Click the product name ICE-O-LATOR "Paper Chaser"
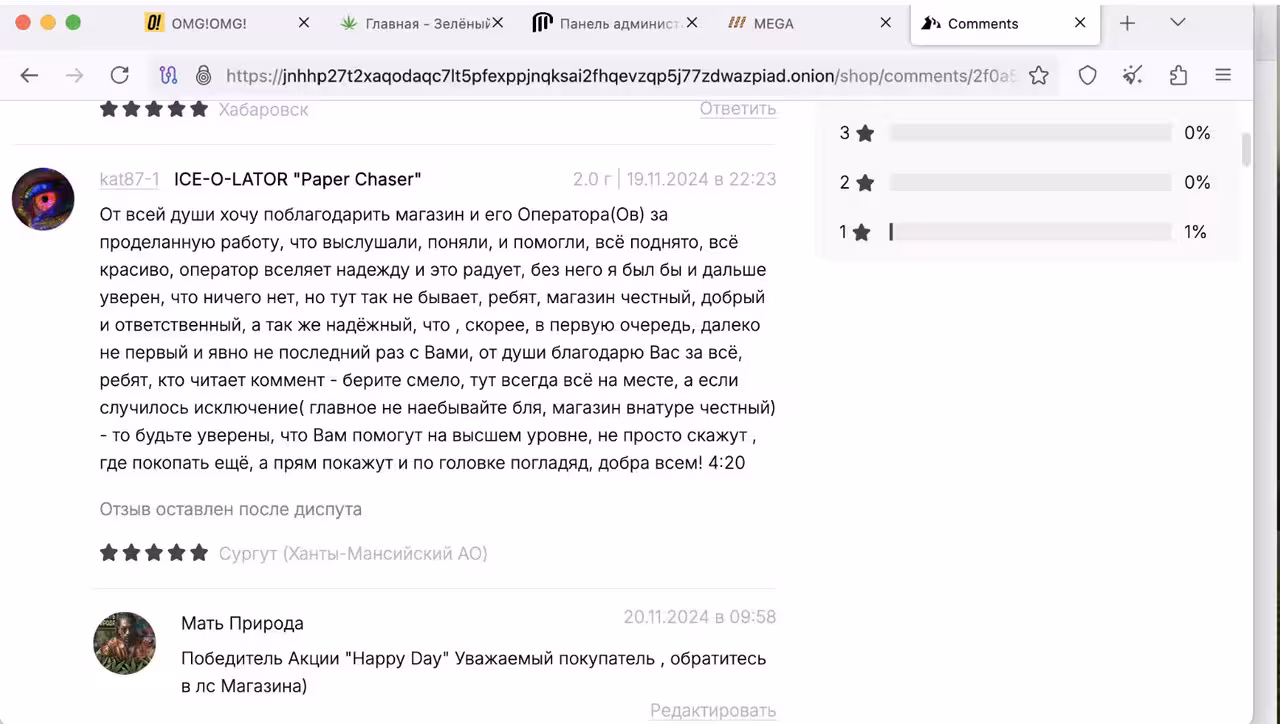 (298, 179)
